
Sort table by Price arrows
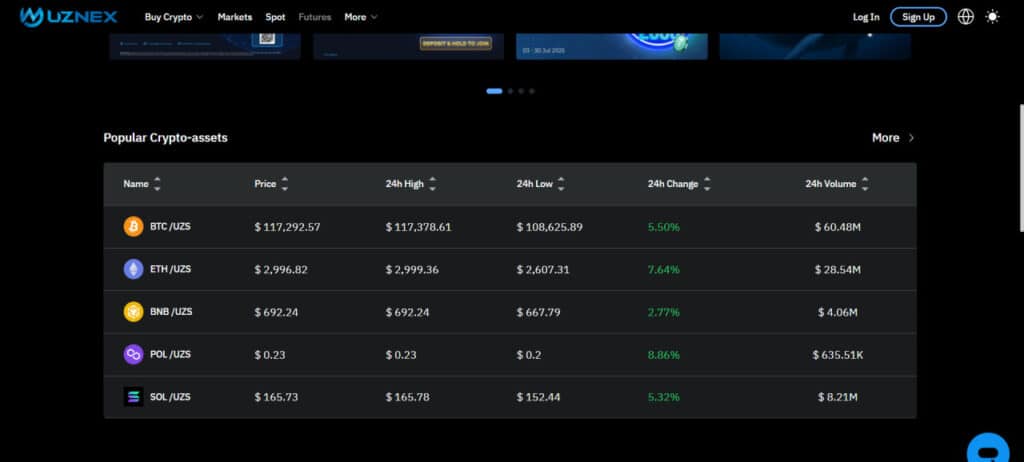coord(284,184)
